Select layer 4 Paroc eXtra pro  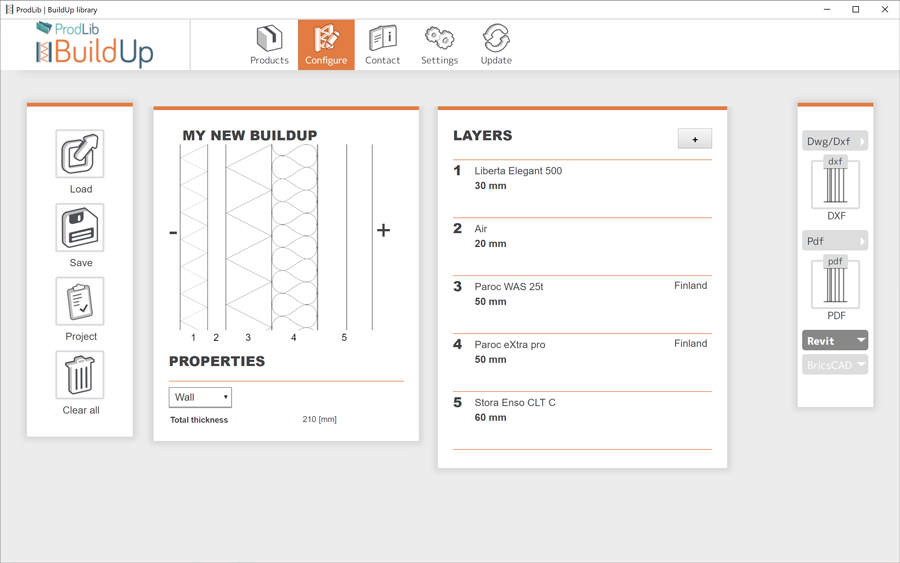click(x=582, y=362)
